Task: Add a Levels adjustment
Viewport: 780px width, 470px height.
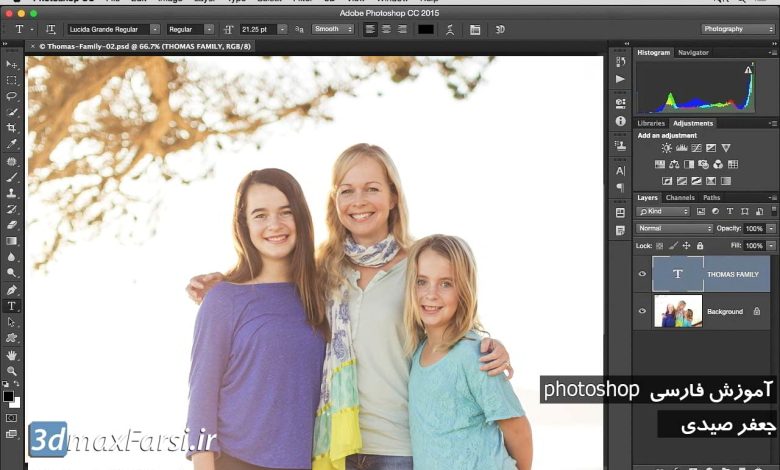Action: point(682,148)
